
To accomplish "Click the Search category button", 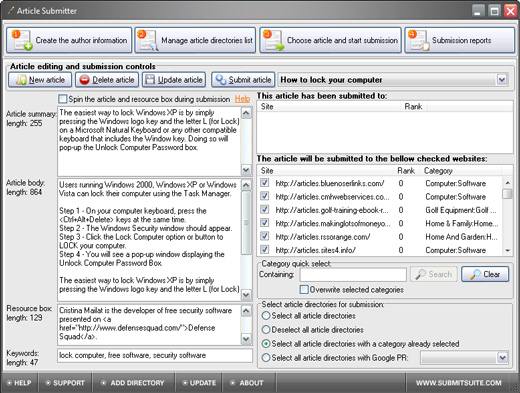I will [434, 274].
